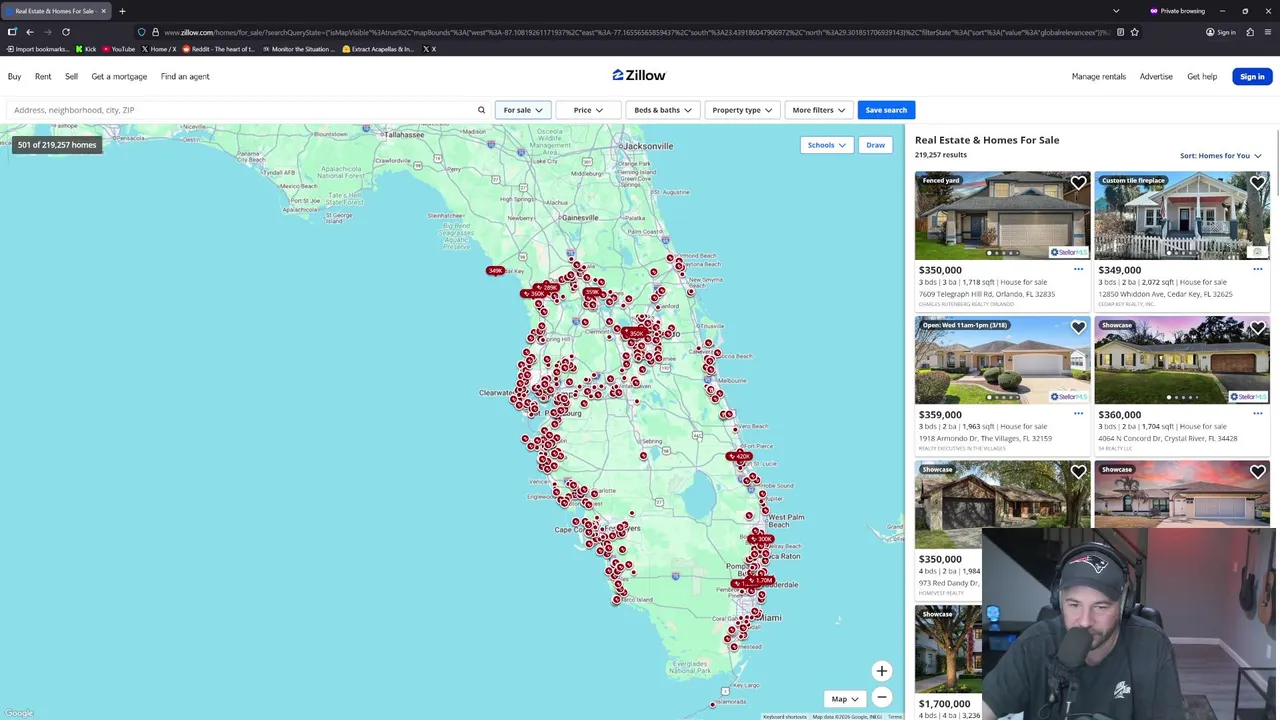Screen dimensions: 1280x720
Task: Click the workspace icon left of back arrow
Action: [12, 32]
